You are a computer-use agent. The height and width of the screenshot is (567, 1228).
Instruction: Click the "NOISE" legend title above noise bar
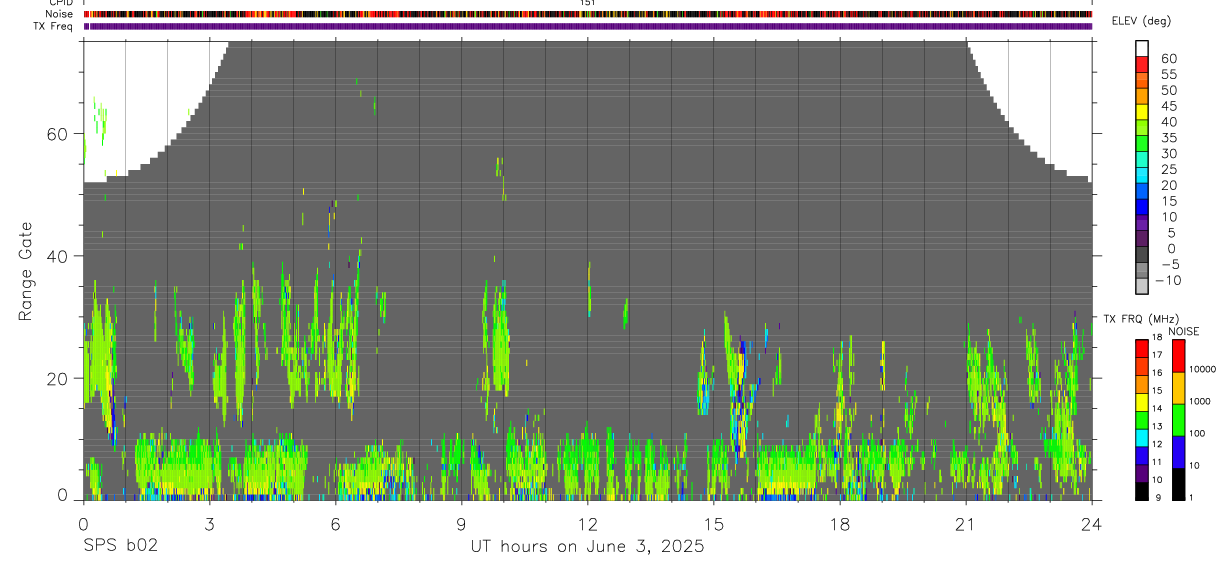click(x=1185, y=331)
